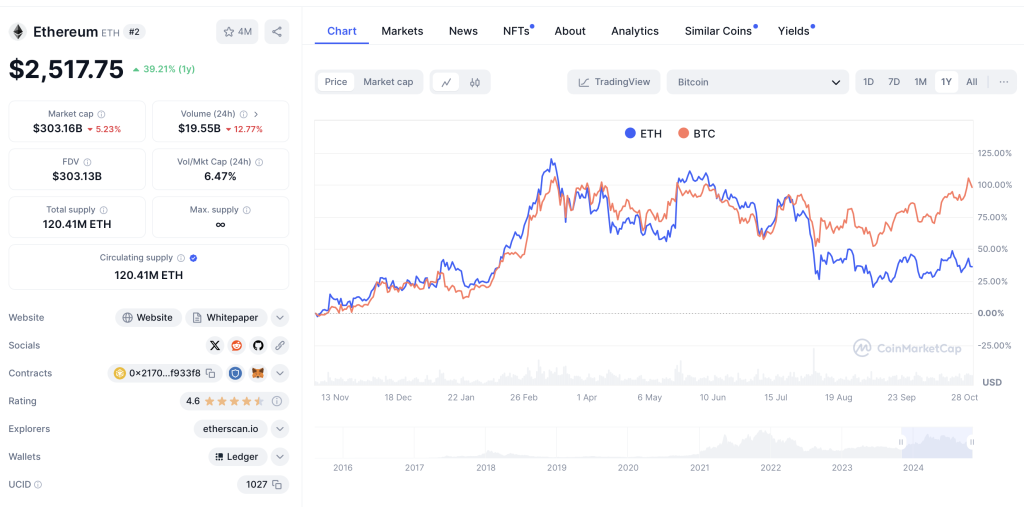
Task: Click the MetaMask fox icon
Action: click(259, 374)
